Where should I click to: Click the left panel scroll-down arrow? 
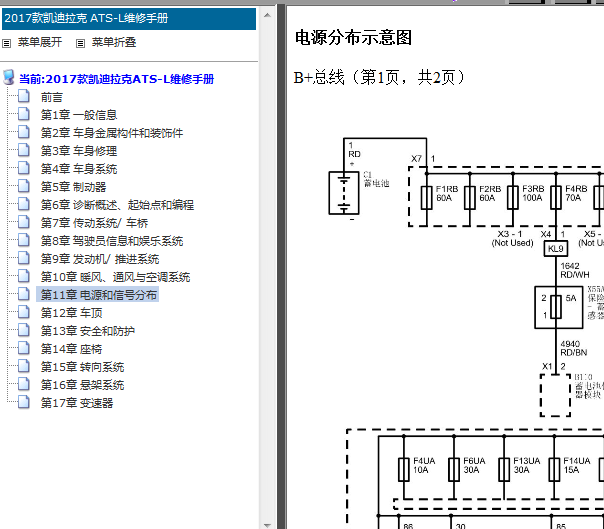coord(267,525)
